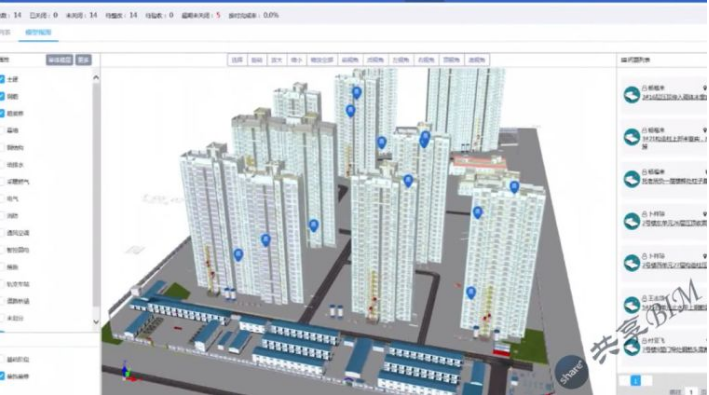Screen dimensions: 709x395
Task: Switch to 顶视角 (top view)
Action: [x=451, y=60]
